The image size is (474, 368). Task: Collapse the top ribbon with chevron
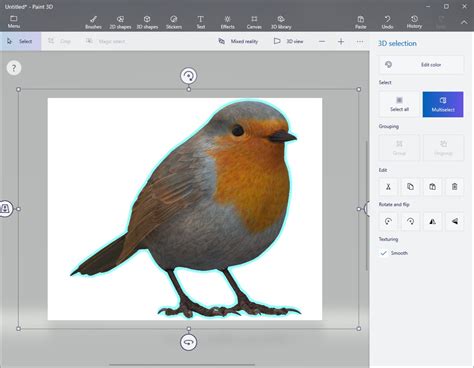[x=464, y=22]
